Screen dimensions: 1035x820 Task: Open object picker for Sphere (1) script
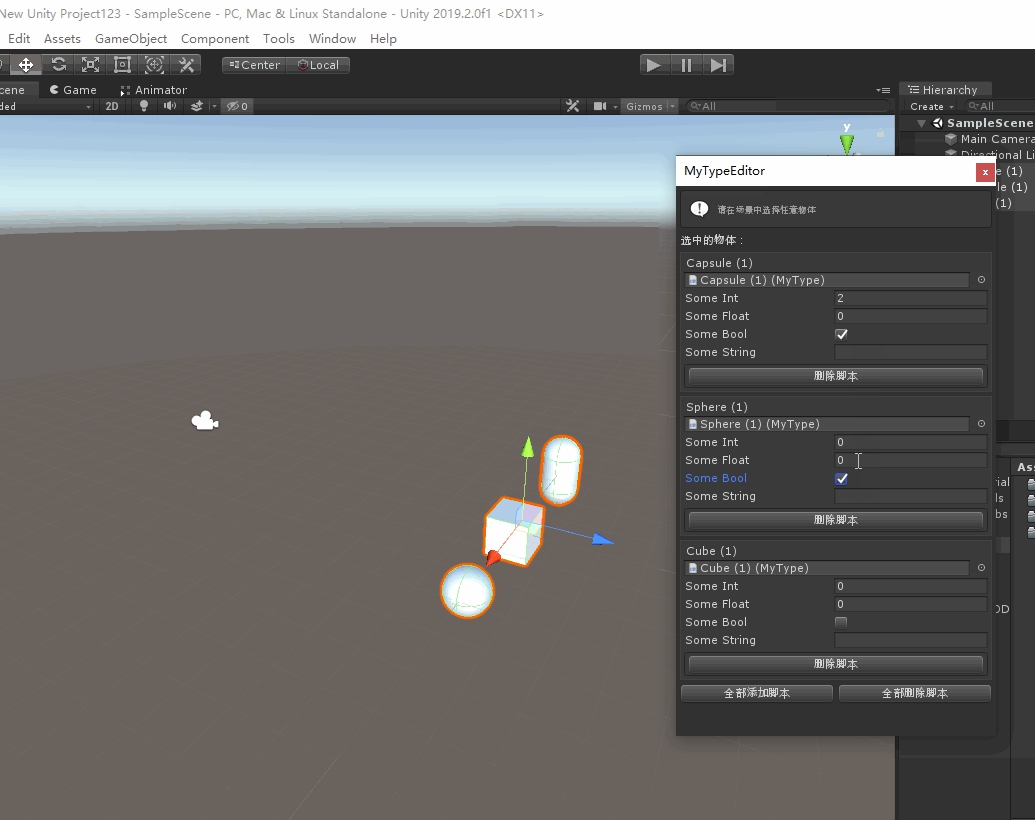click(981, 424)
